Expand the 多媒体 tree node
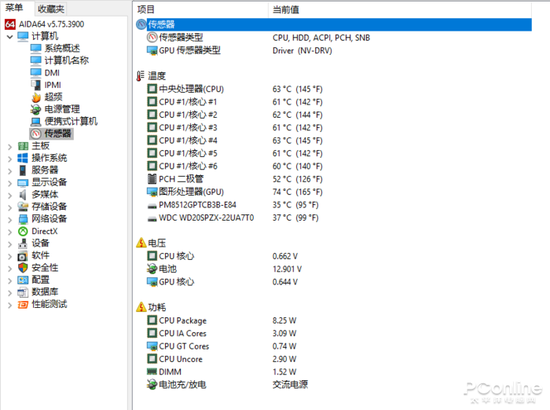Viewport: 550px width, 410px height. [x=10, y=195]
